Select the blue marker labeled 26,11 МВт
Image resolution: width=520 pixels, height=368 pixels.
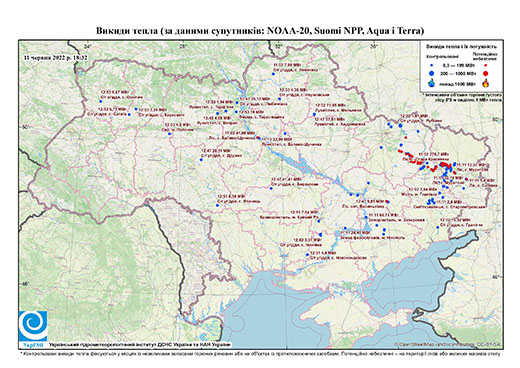[x=201, y=160]
